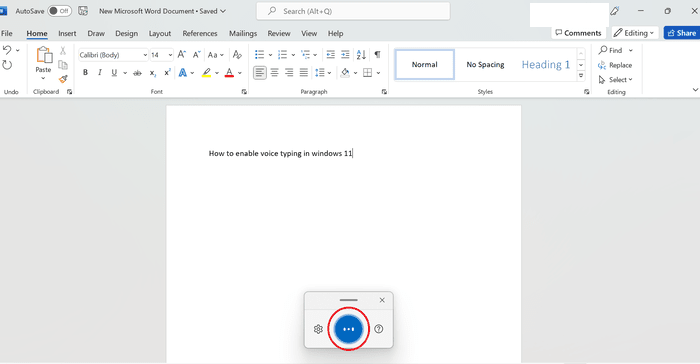
Task: Justify the paragraph text
Action: click(304, 72)
